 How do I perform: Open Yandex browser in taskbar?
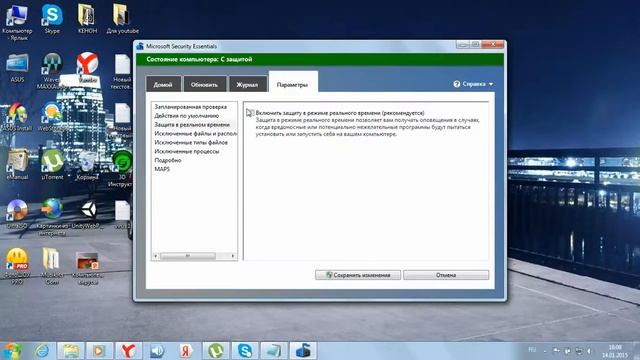128,351
